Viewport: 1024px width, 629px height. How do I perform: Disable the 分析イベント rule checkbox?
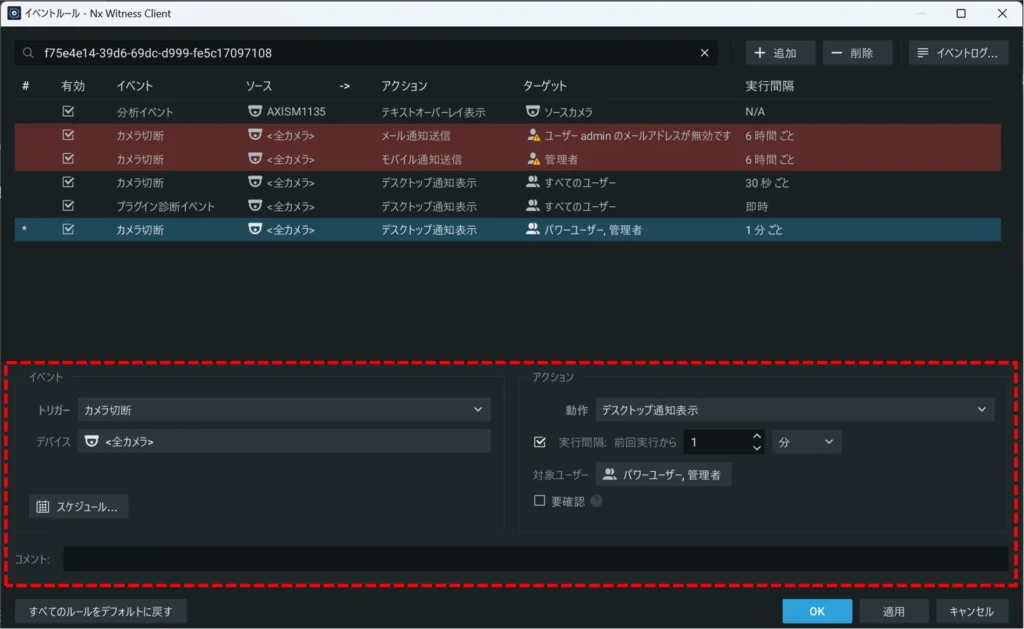[69, 112]
